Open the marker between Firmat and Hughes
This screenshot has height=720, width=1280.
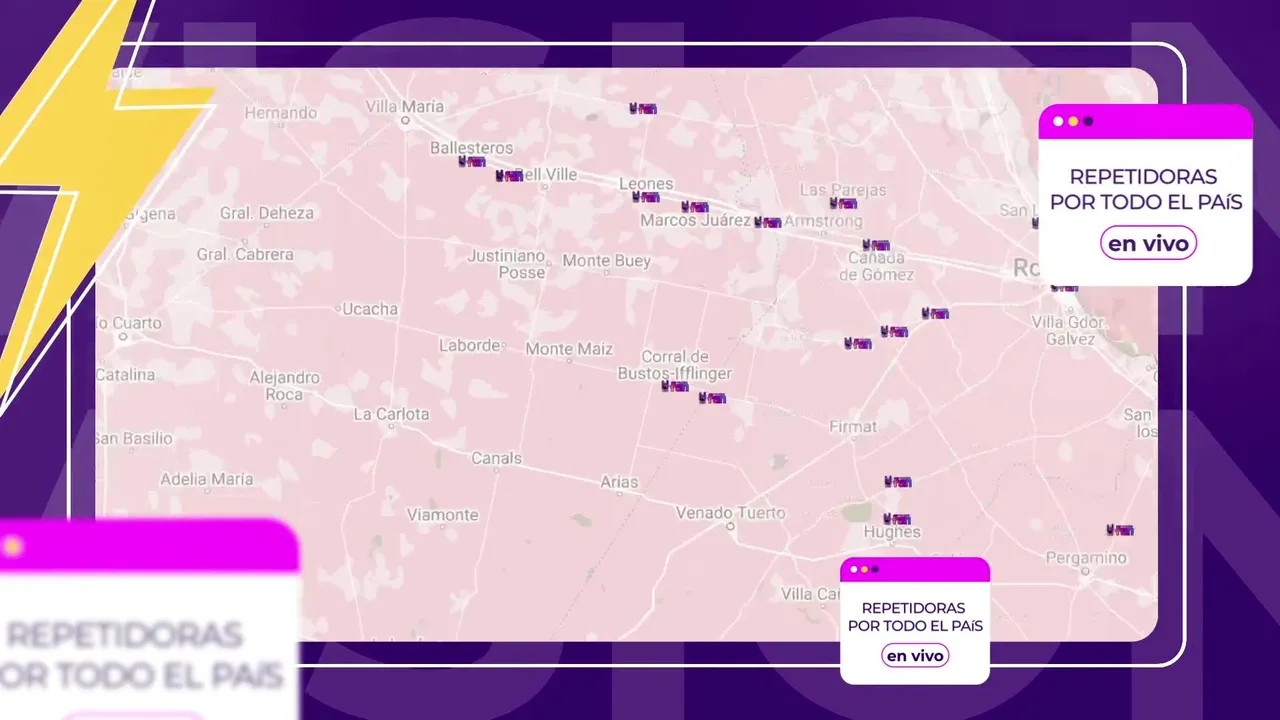pos(898,482)
